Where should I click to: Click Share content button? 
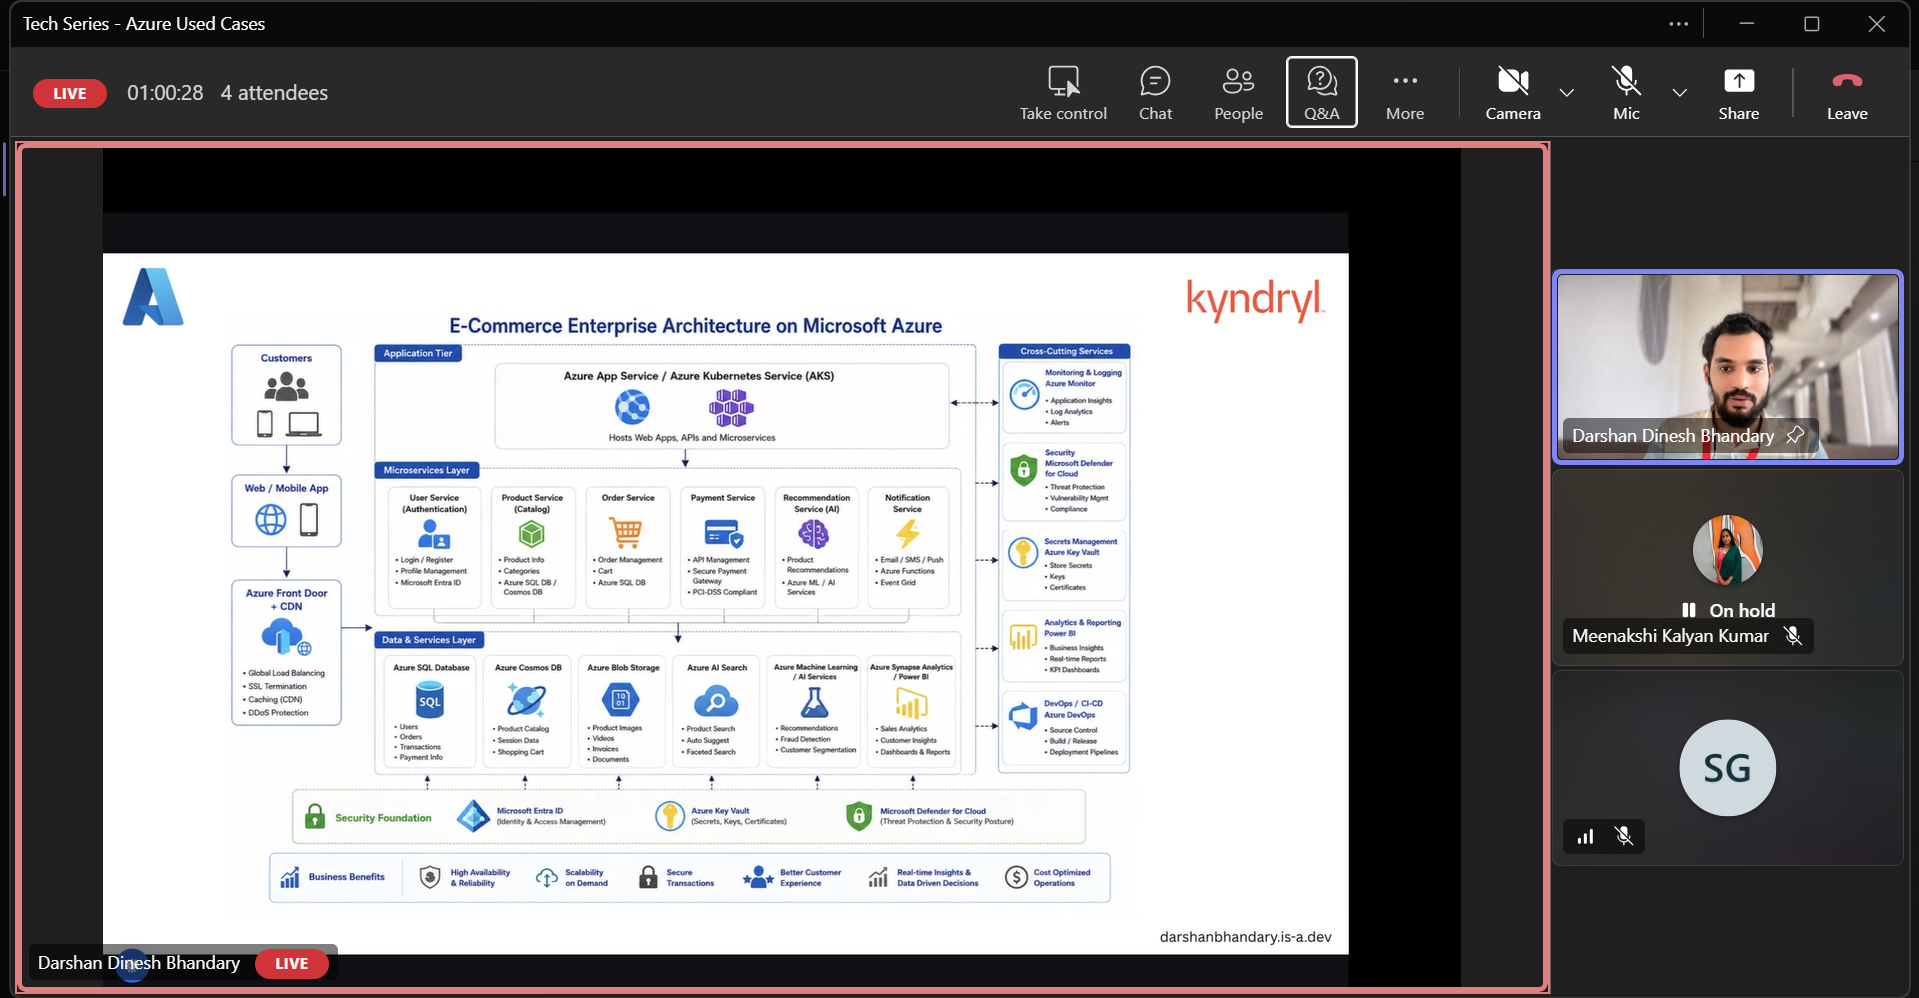1738,93
